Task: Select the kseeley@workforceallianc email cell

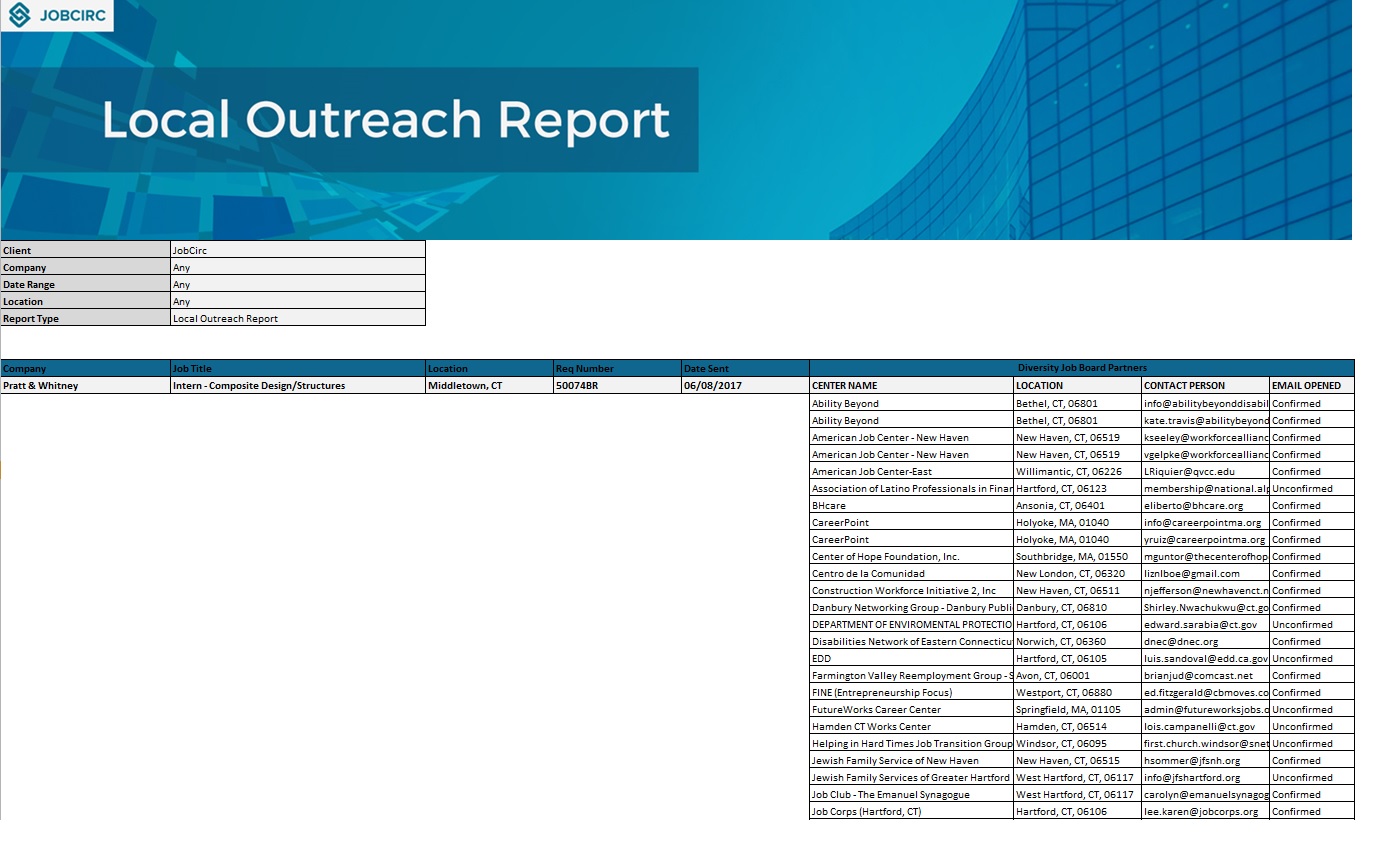Action: (x=1206, y=437)
